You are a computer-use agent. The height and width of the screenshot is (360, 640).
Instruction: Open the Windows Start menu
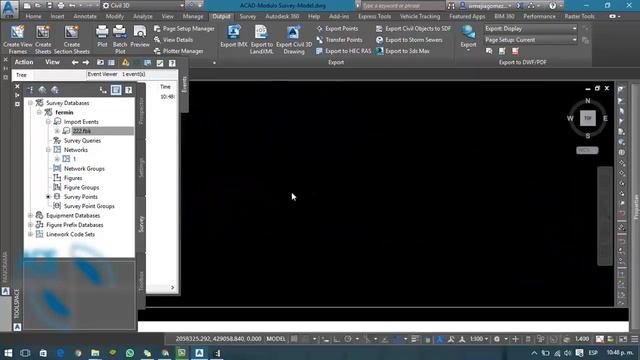coord(8,353)
